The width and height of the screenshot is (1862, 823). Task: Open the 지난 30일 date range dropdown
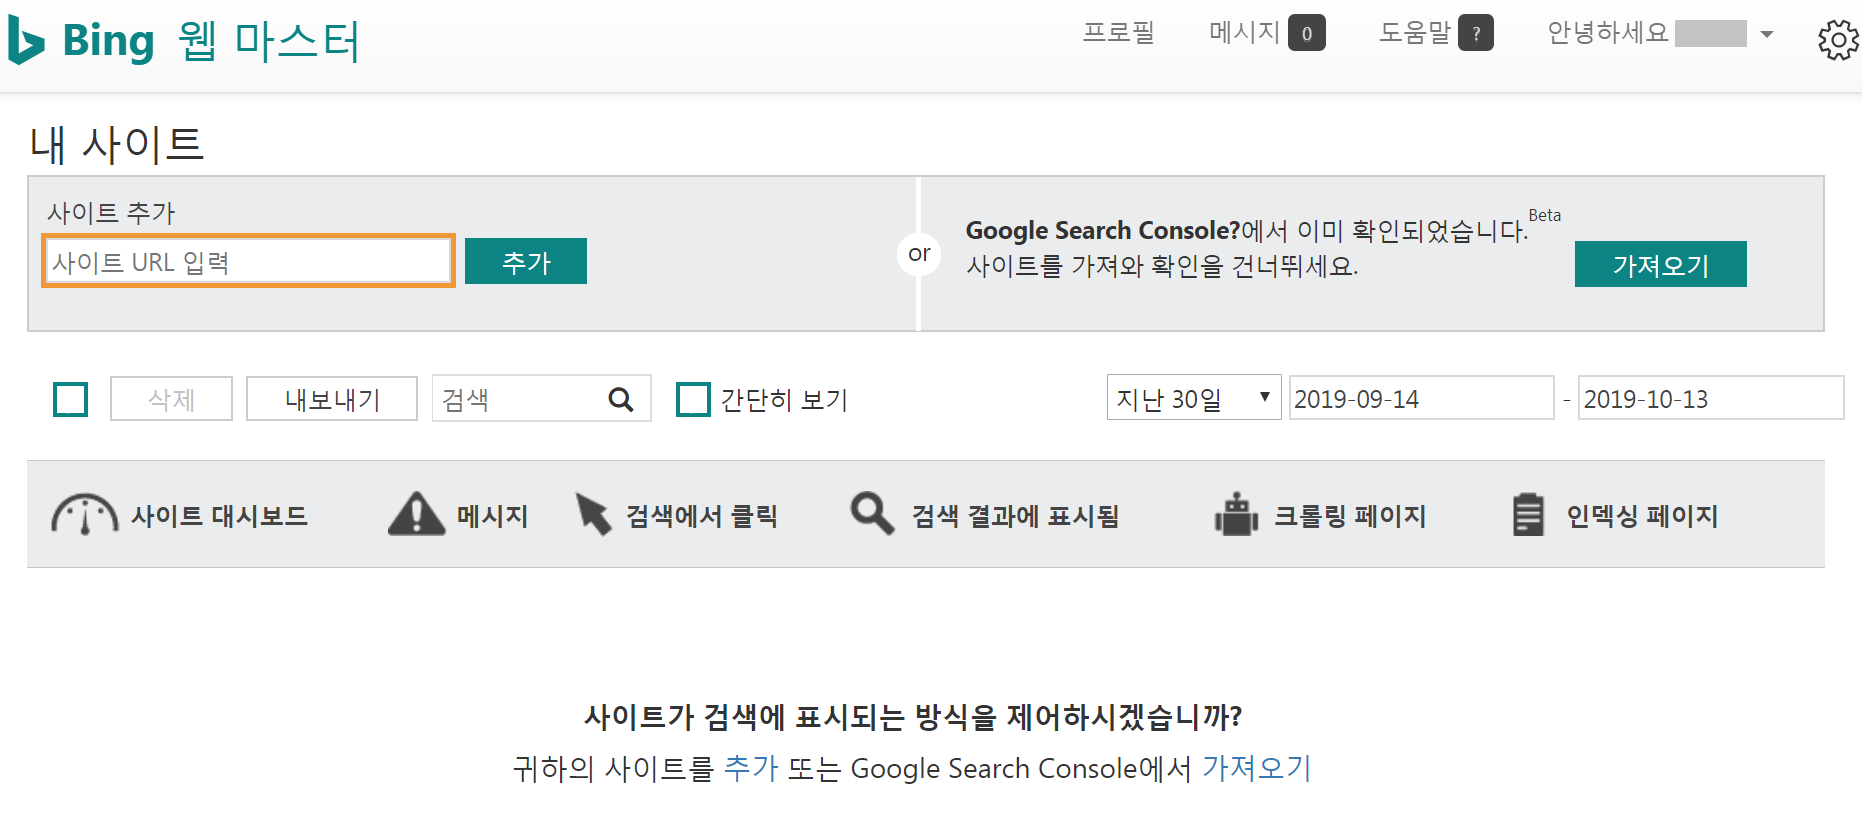point(1194,398)
